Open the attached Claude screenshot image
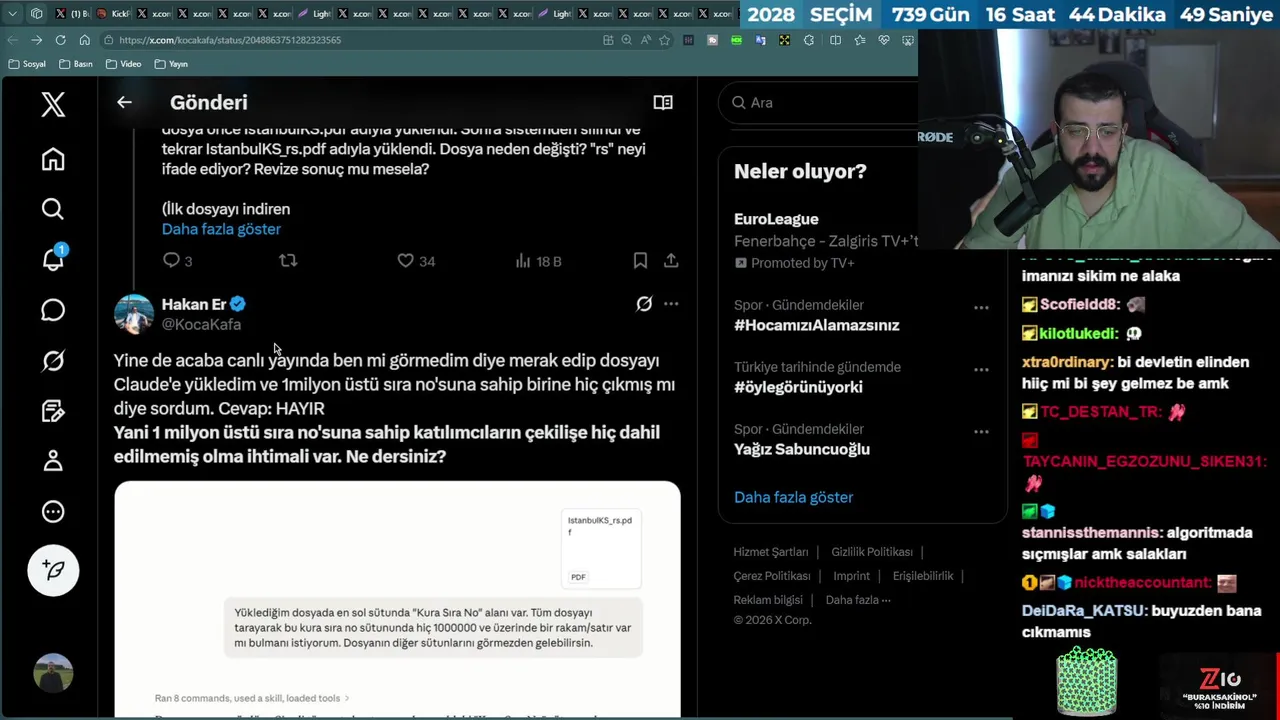 397,599
